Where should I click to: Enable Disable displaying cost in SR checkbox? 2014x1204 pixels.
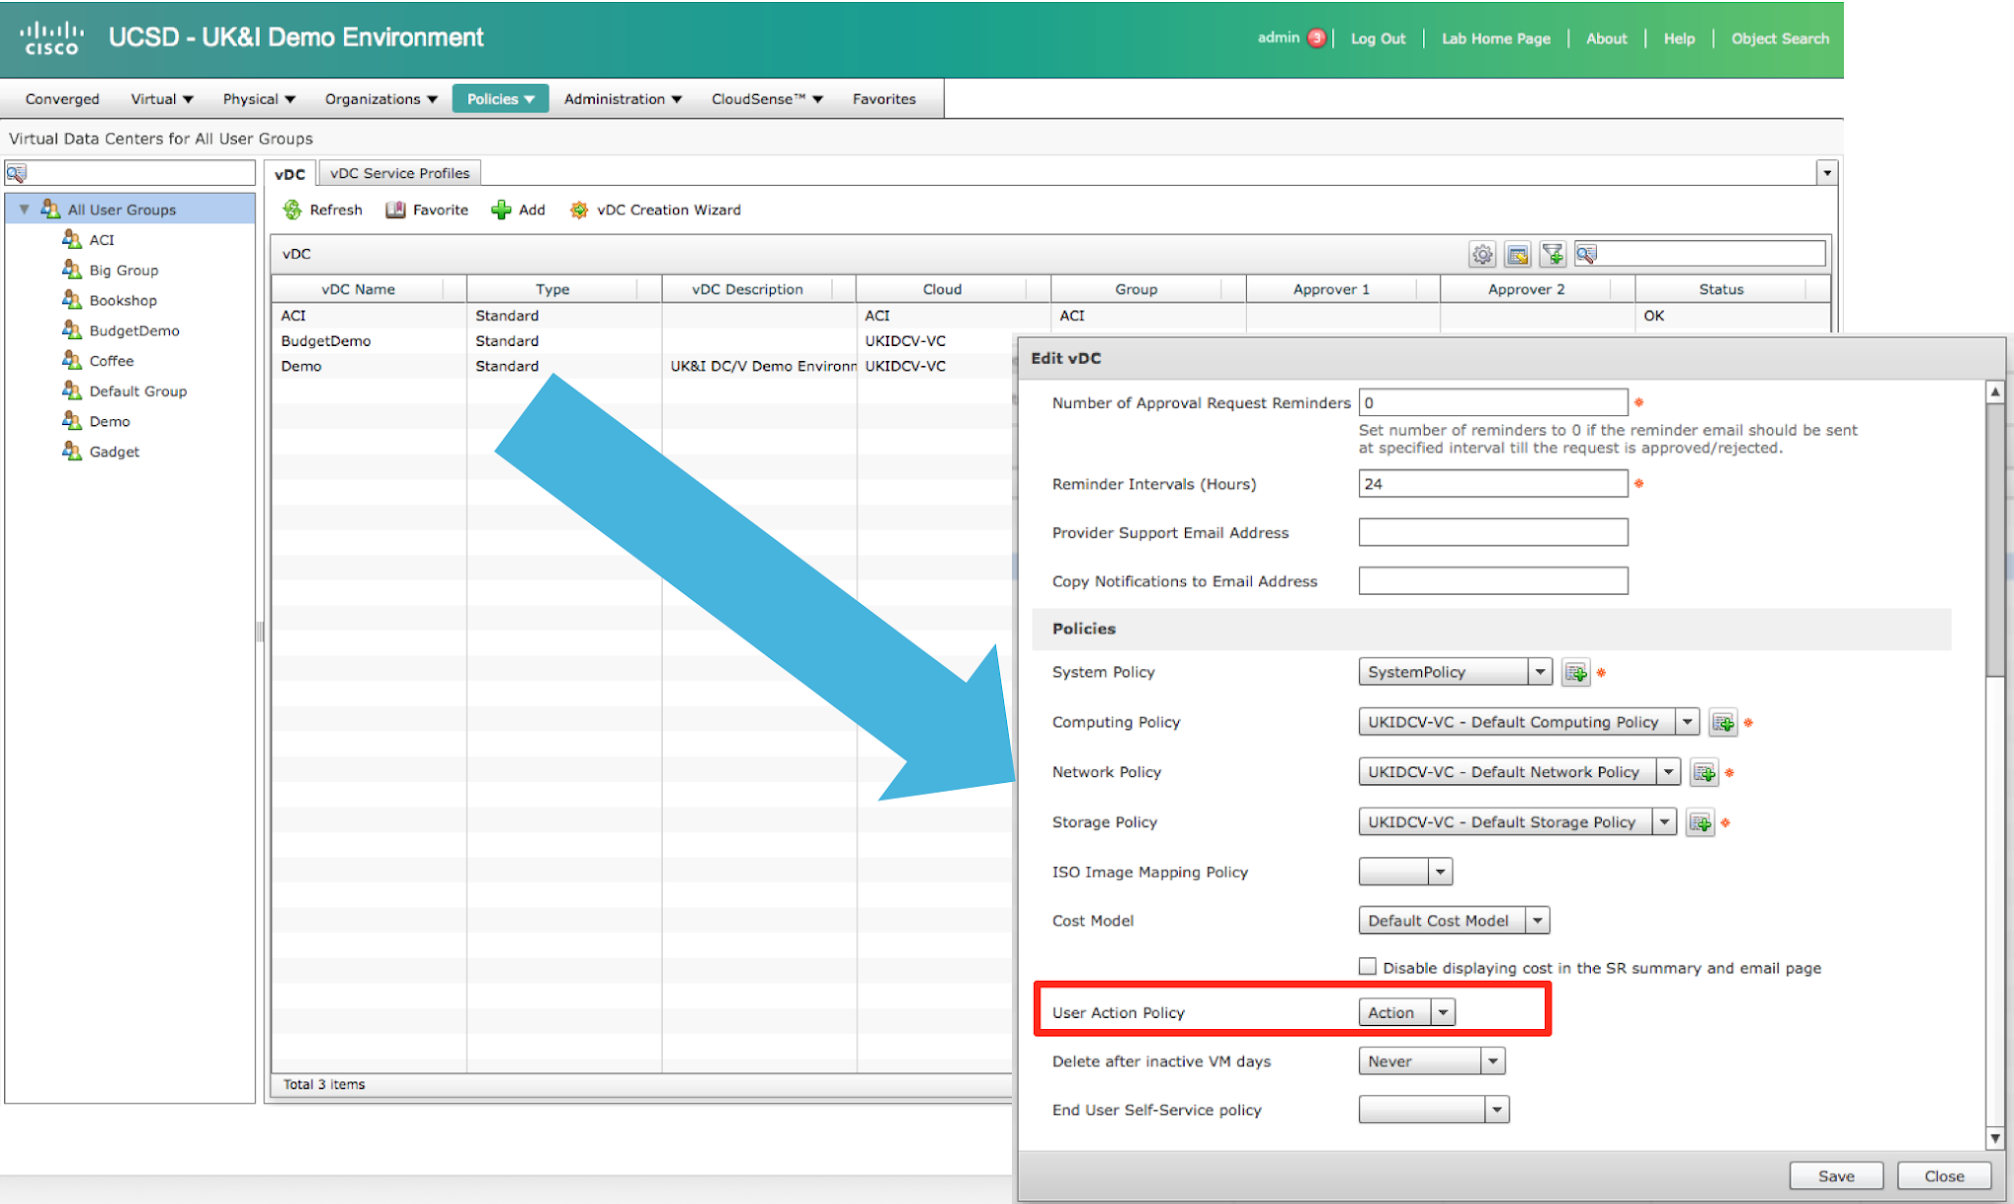pos(1367,967)
